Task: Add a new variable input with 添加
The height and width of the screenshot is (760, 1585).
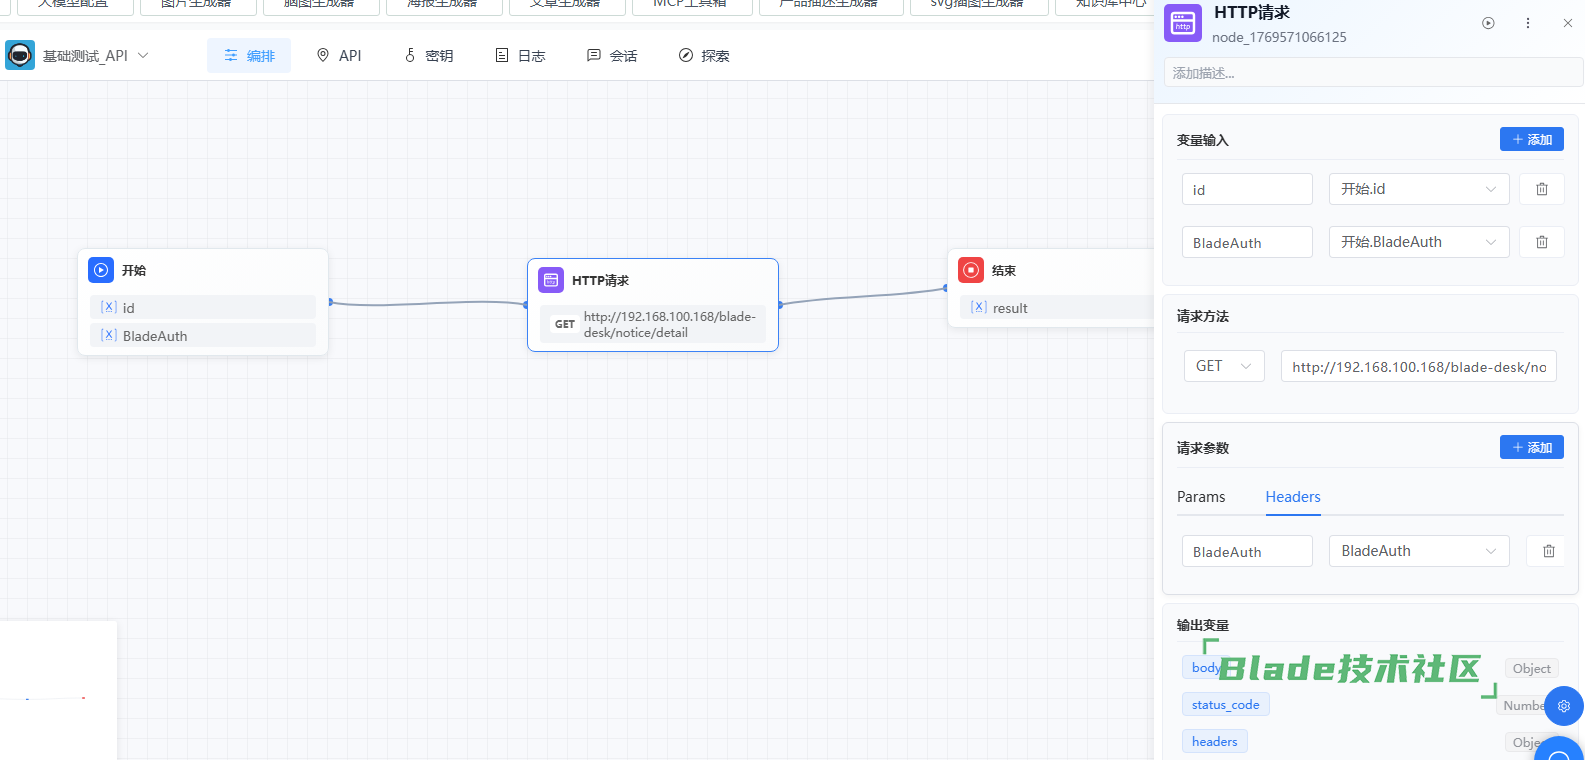Action: click(1531, 140)
